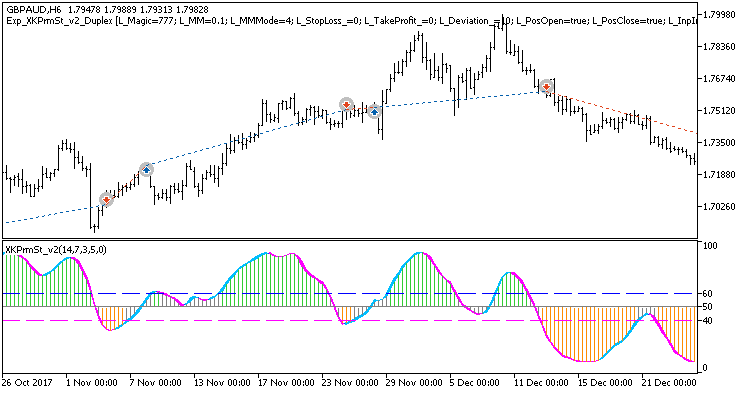Screen dimensions: 750x394
Task: Click the 1.78360 price label
Action: [719, 46]
